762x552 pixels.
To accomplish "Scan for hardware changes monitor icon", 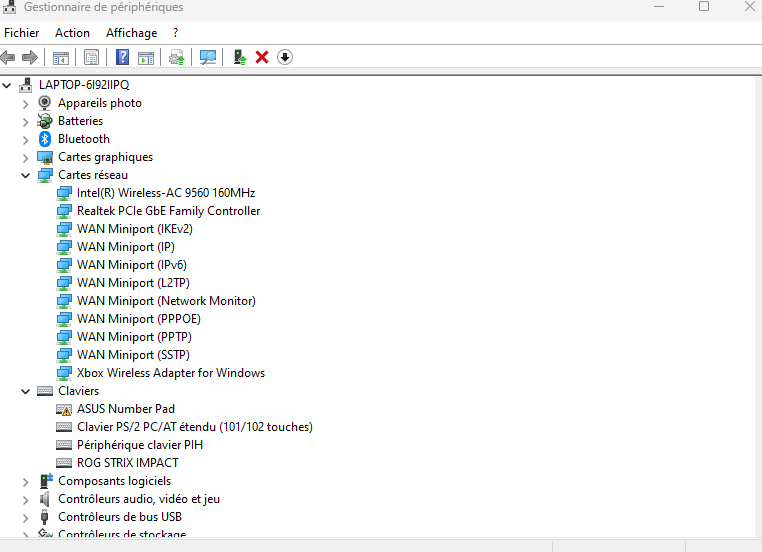I will pyautogui.click(x=208, y=57).
